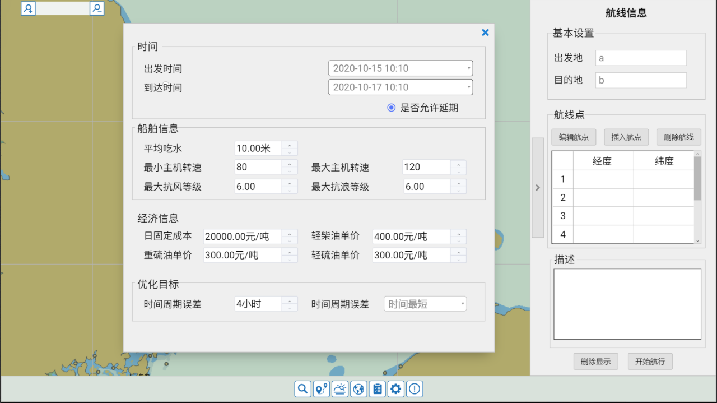This screenshot has width=717, height=403.
Task: Expand the 时间最短 optimization dropdown
Action: click(462, 303)
